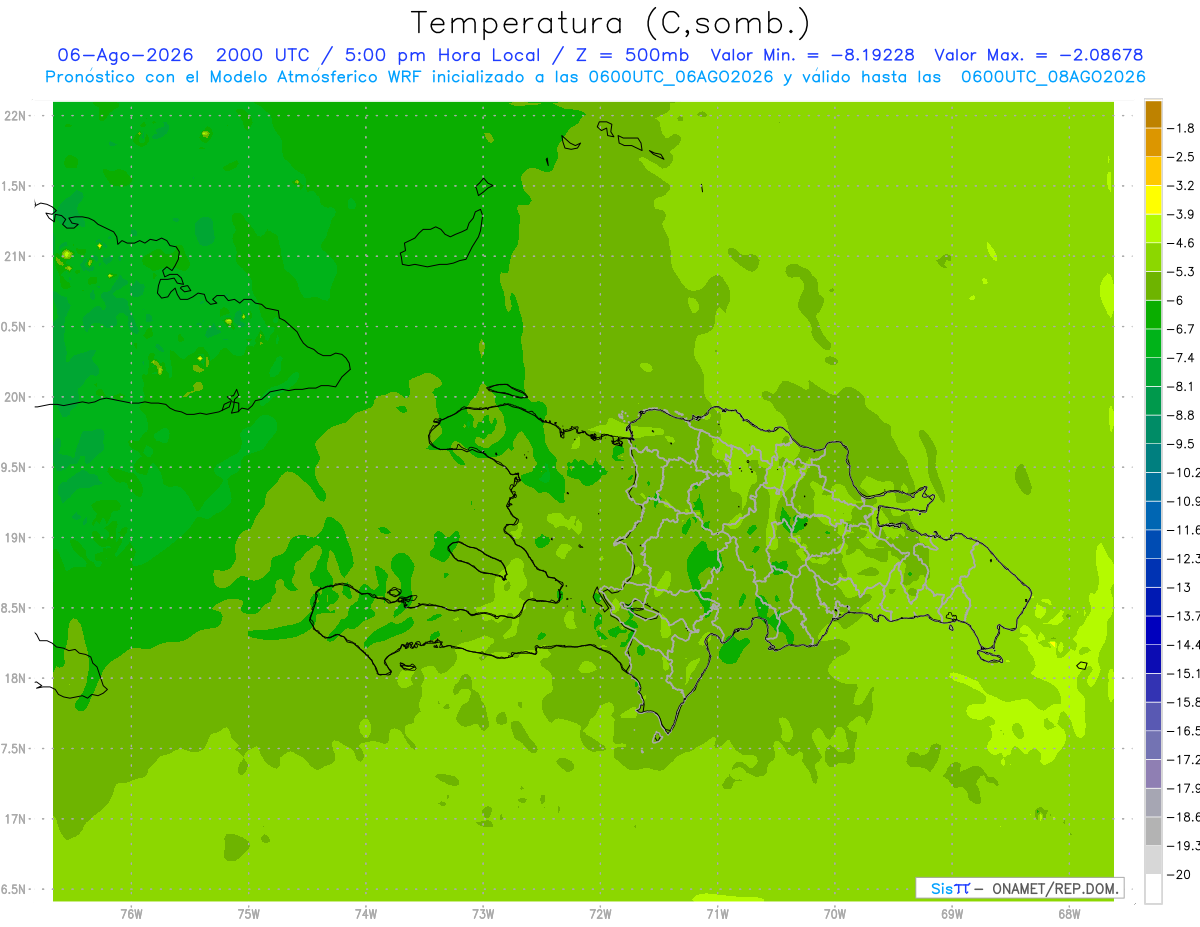Click the '-8.1' color scale label
Image resolution: width=1200 pixels, height=927 pixels.
[1181, 386]
